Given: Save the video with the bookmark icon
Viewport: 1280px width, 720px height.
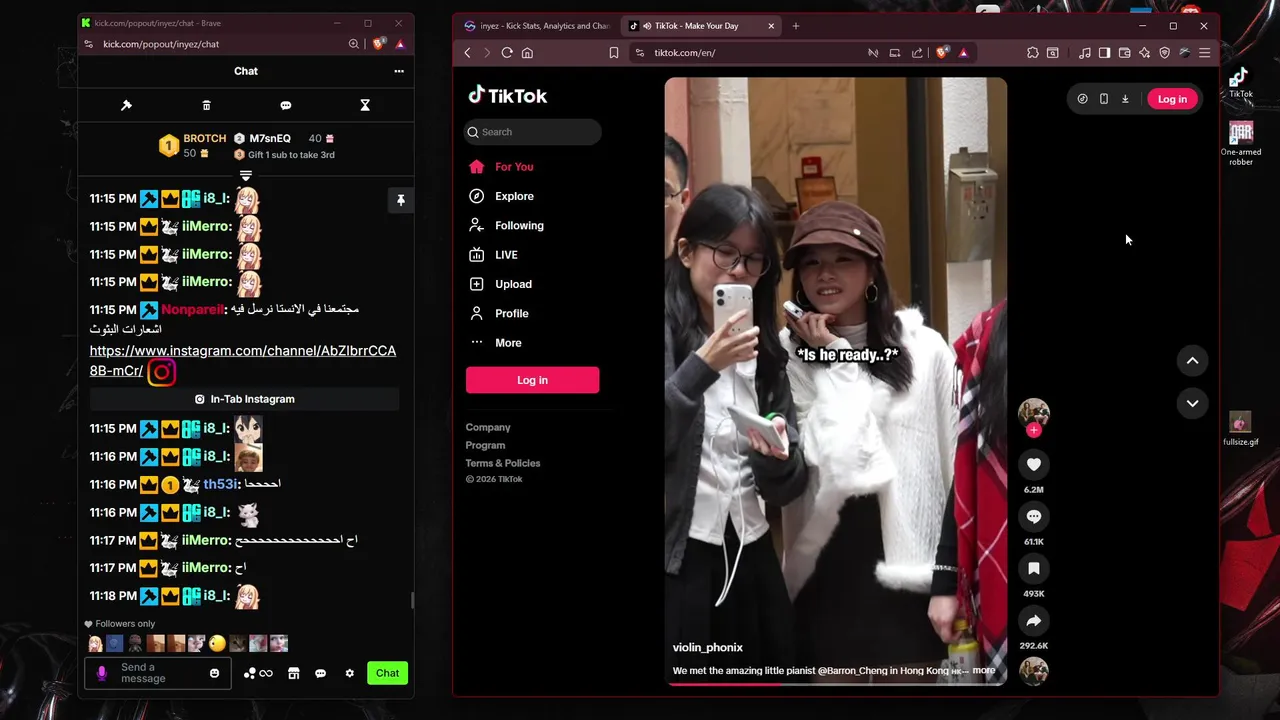Looking at the screenshot, I should click(1034, 568).
